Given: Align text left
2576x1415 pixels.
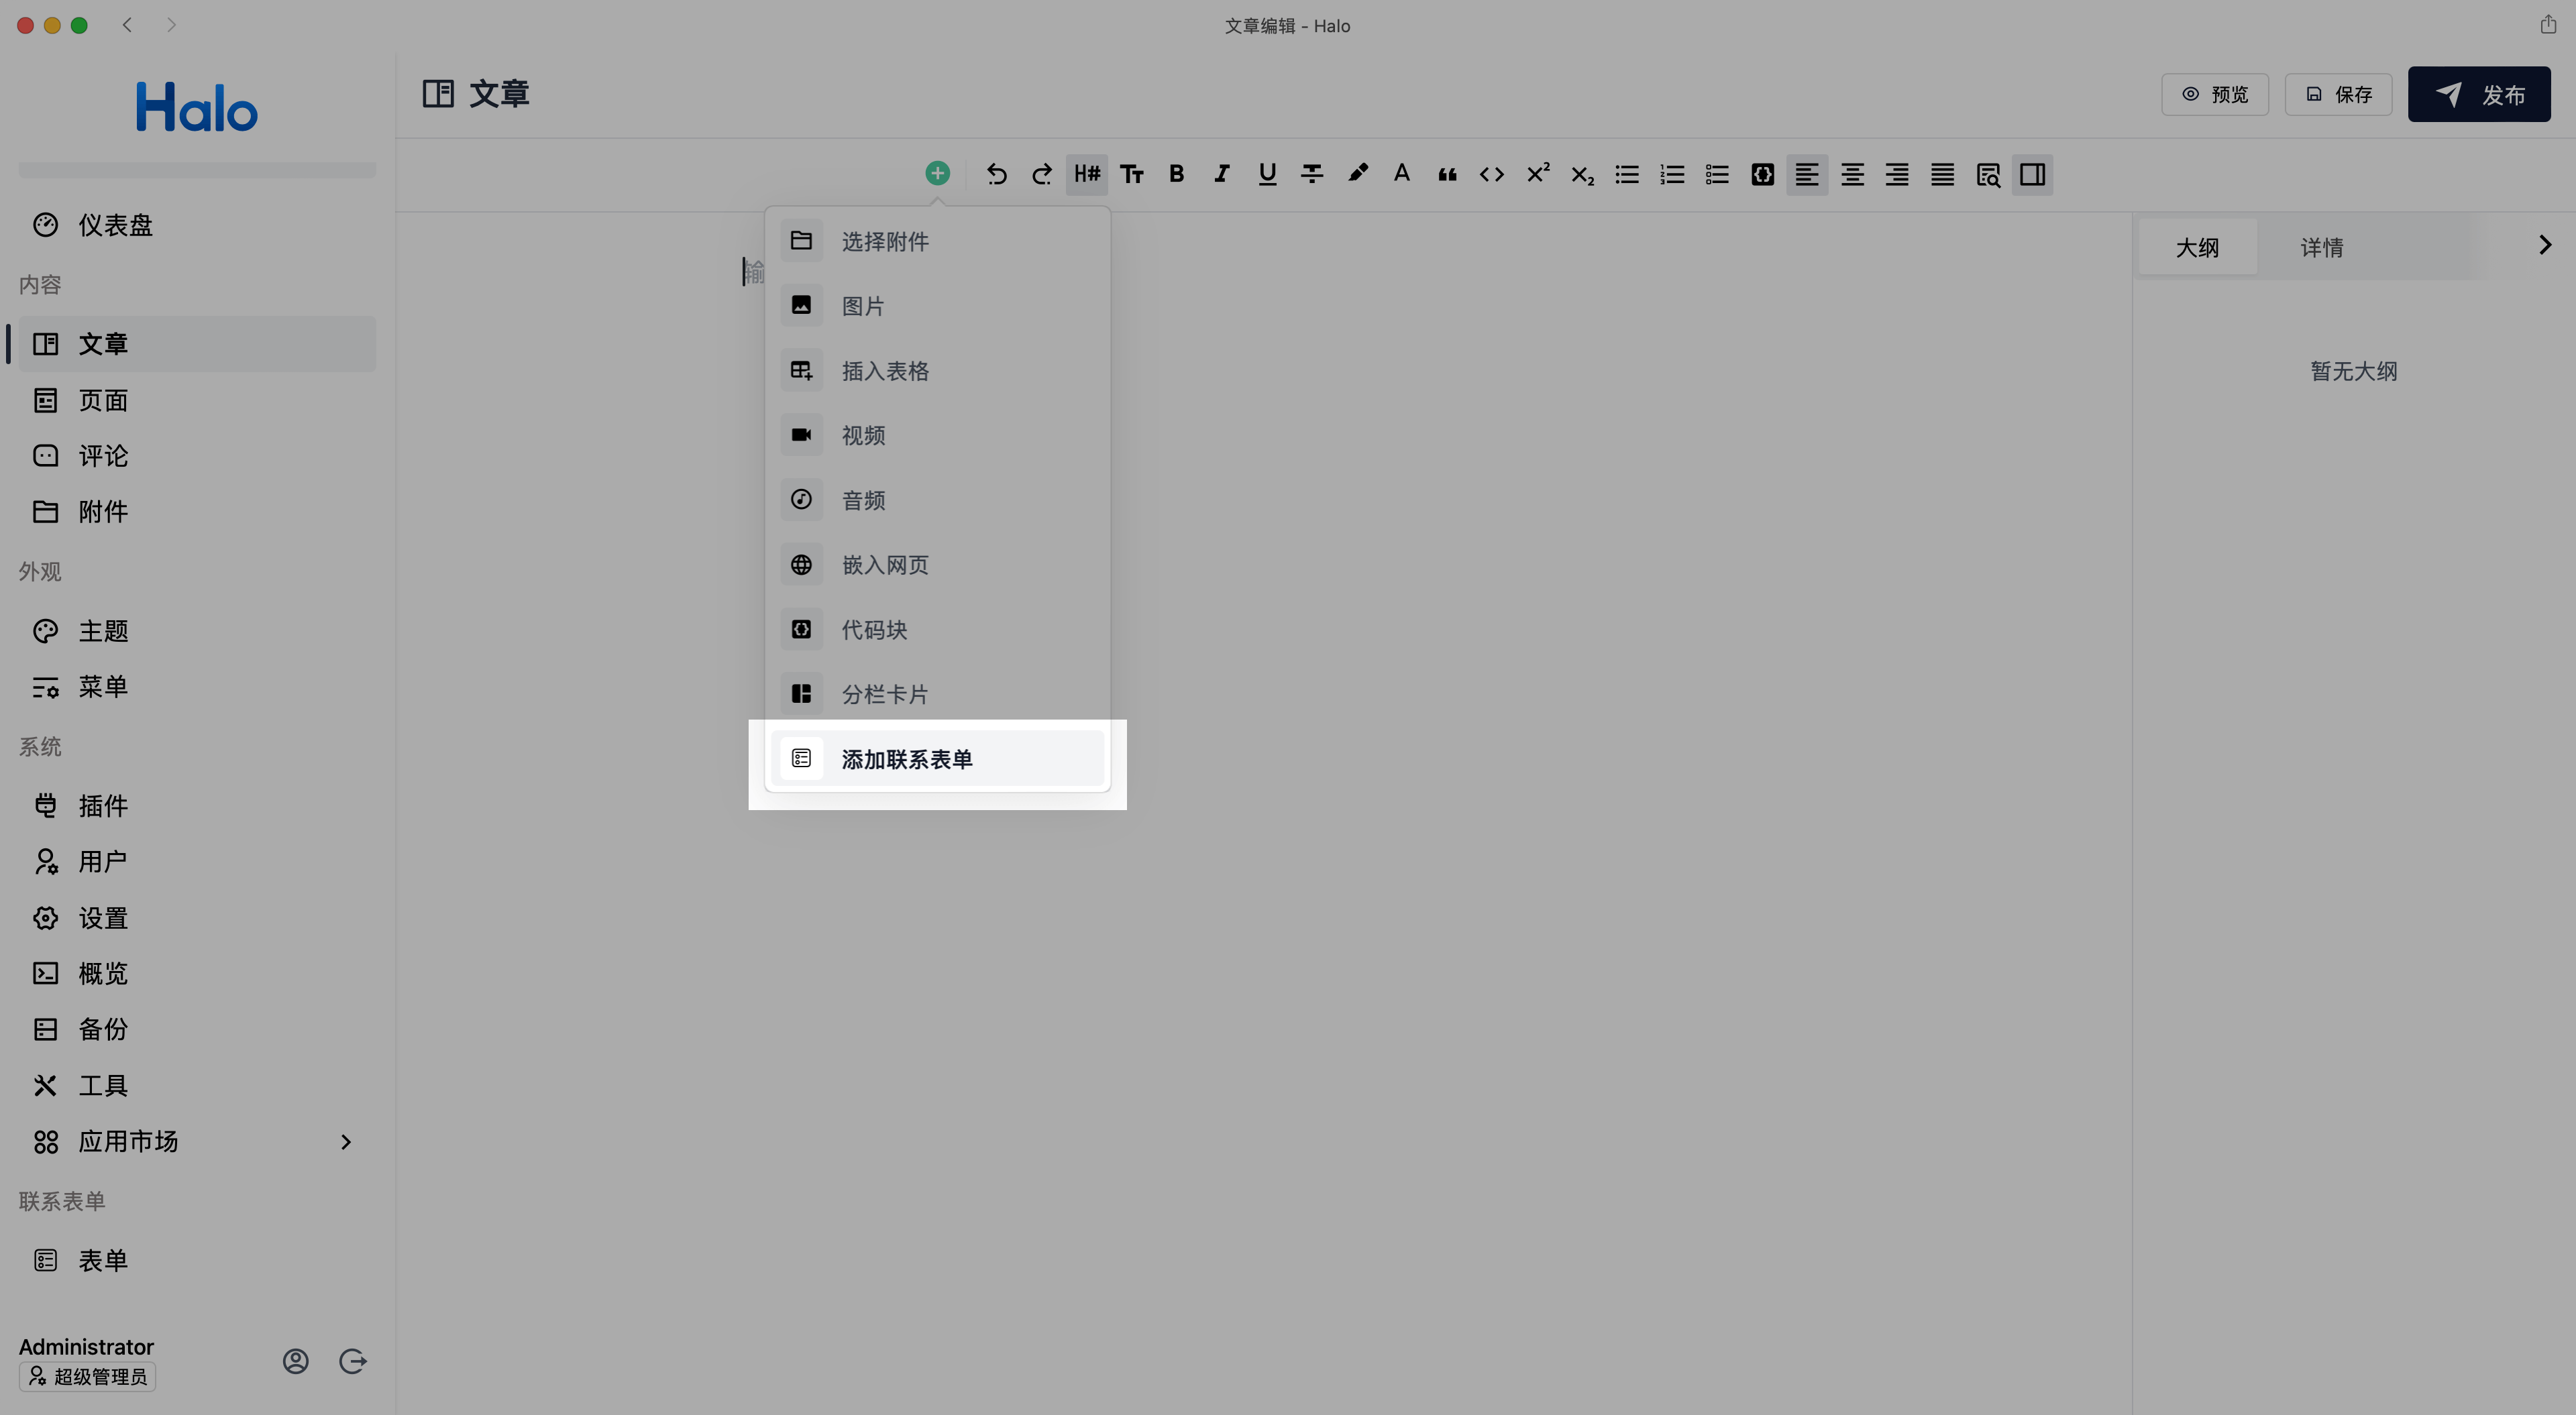Looking at the screenshot, I should pyautogui.click(x=1807, y=174).
